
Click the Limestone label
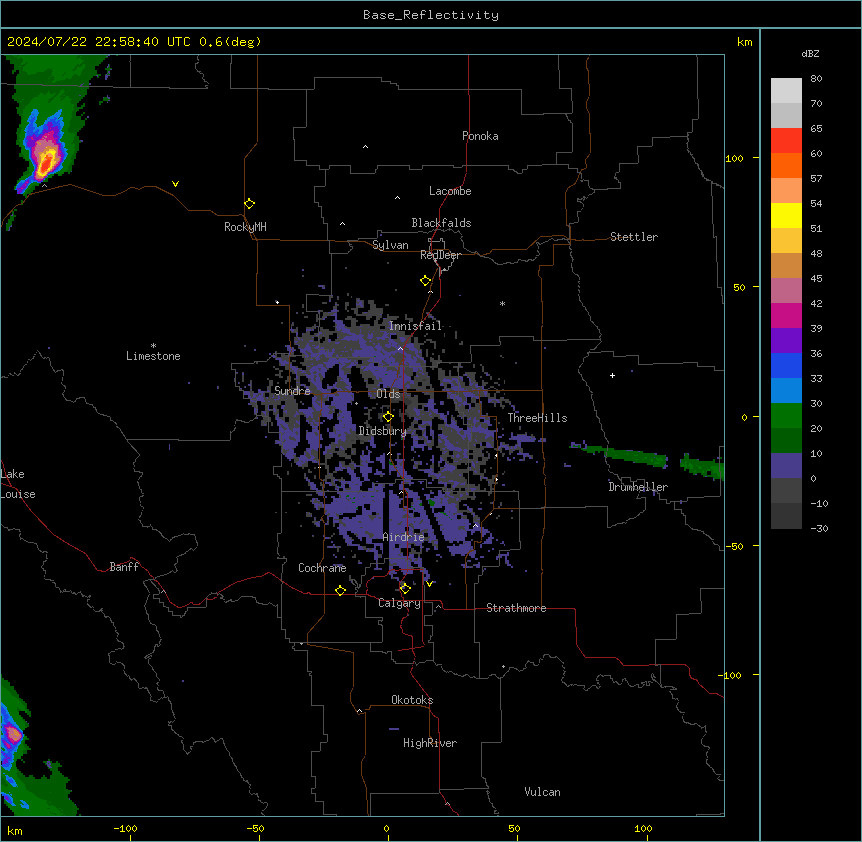click(x=153, y=356)
